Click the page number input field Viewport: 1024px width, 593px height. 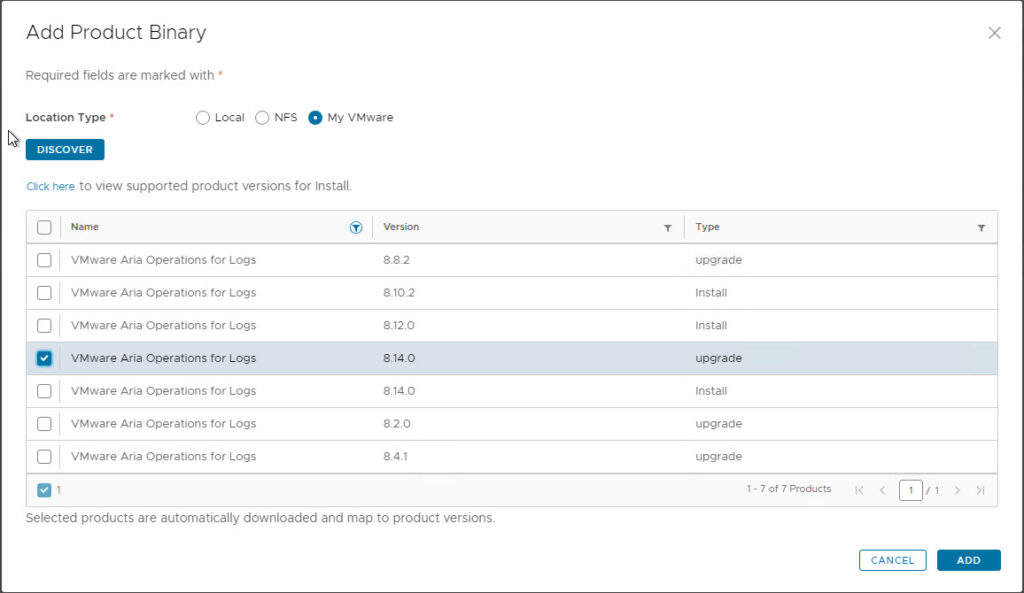(911, 490)
